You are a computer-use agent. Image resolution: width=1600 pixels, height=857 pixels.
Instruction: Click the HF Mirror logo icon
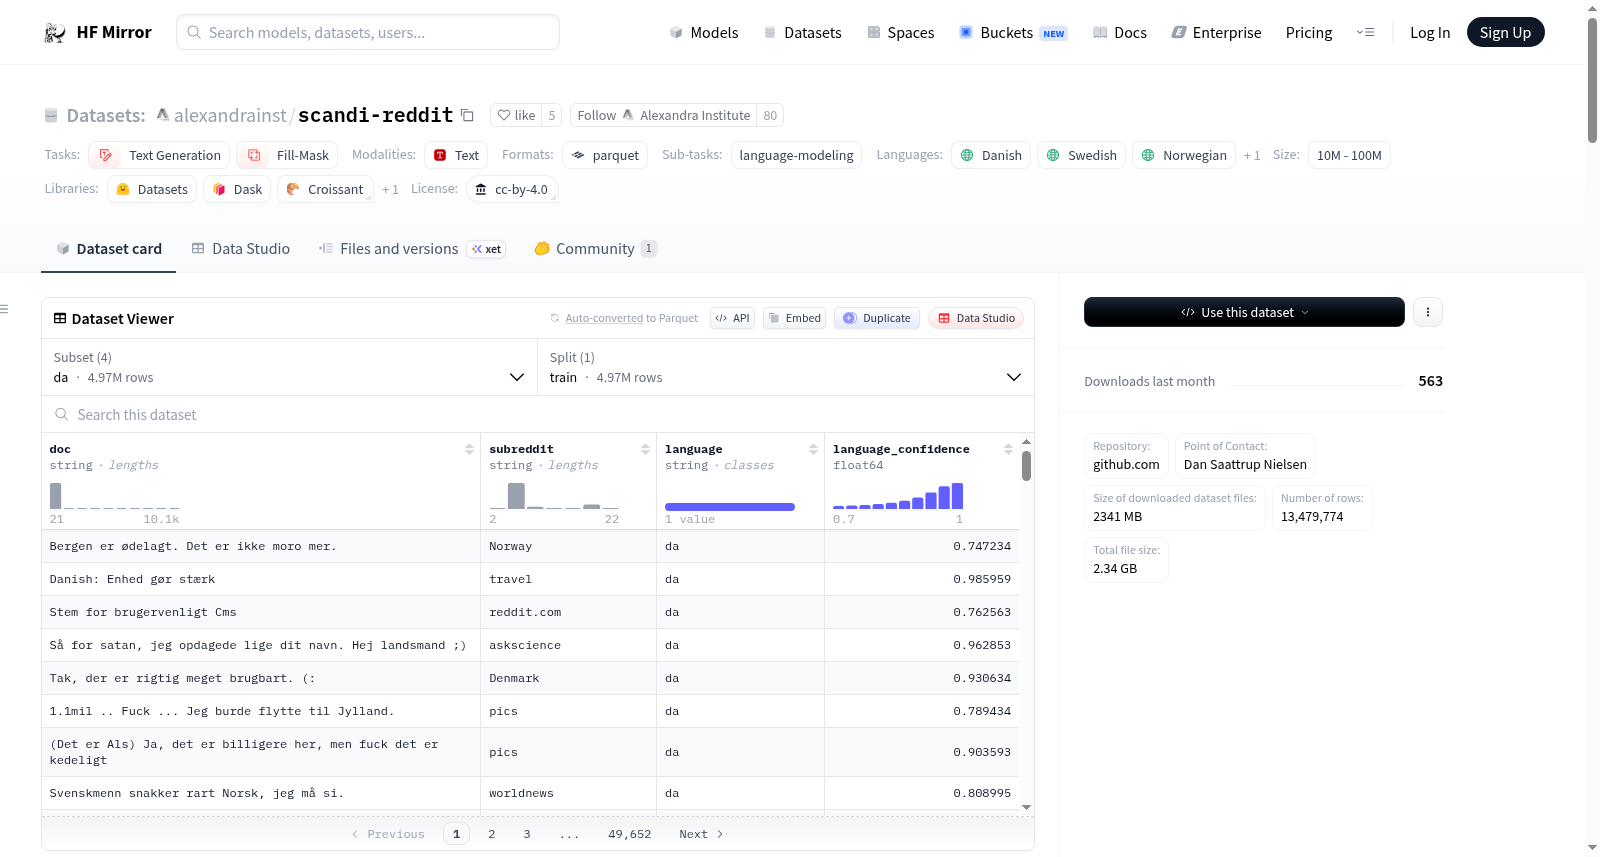(55, 33)
